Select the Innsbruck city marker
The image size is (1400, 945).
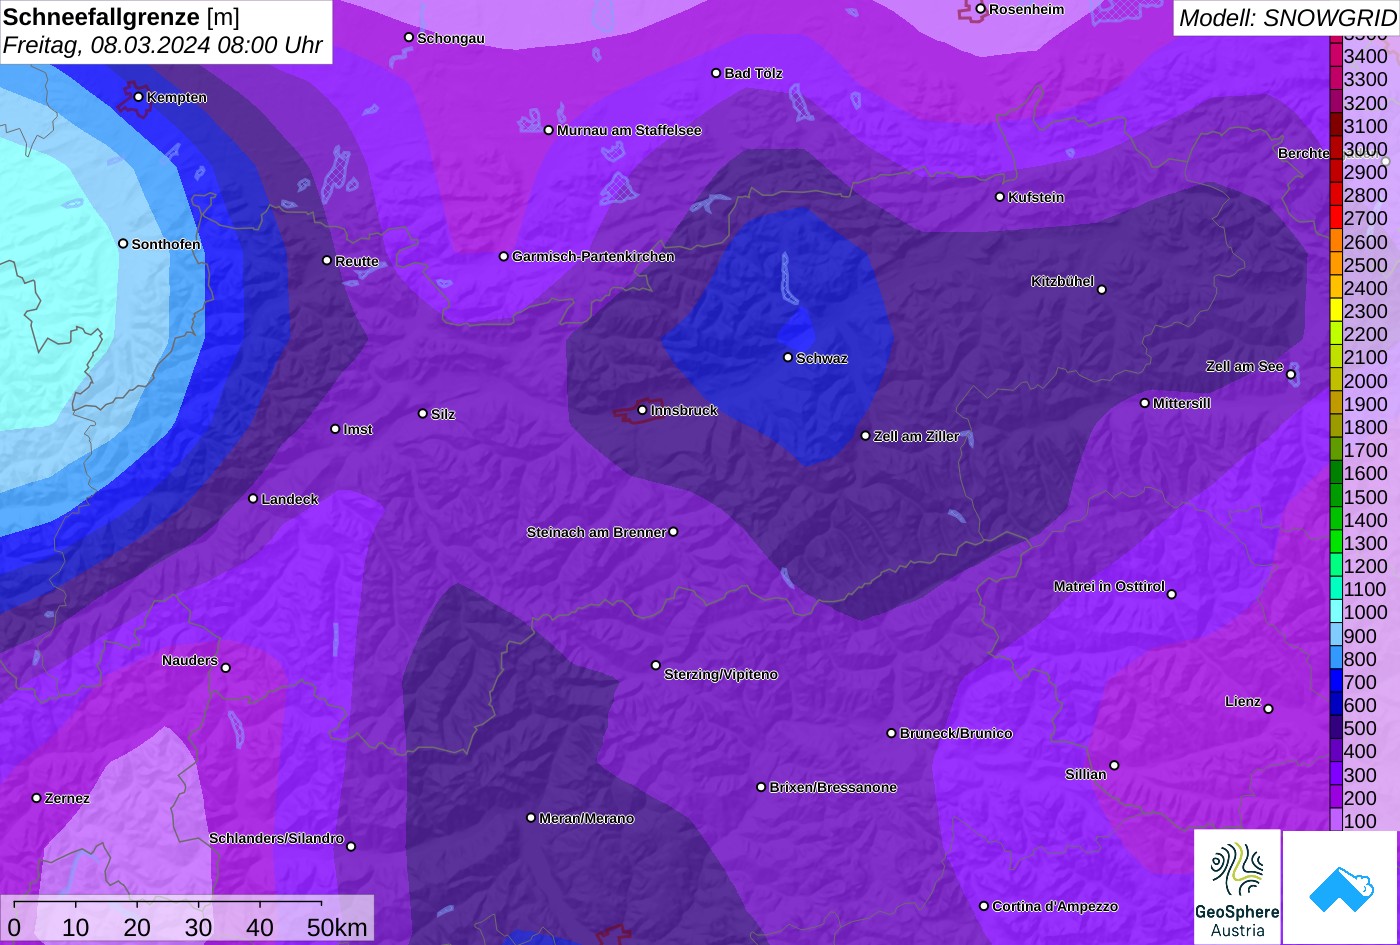(642, 410)
